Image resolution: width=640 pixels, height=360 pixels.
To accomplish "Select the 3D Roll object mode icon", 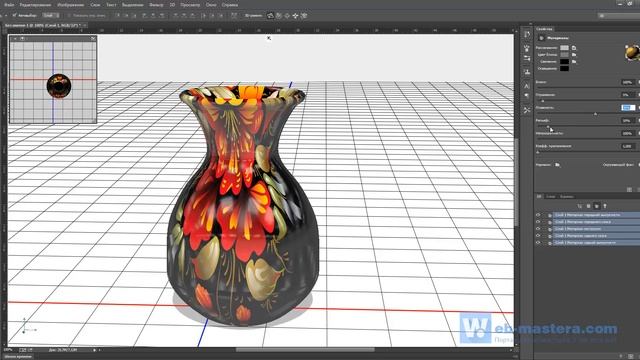I will [279, 16].
